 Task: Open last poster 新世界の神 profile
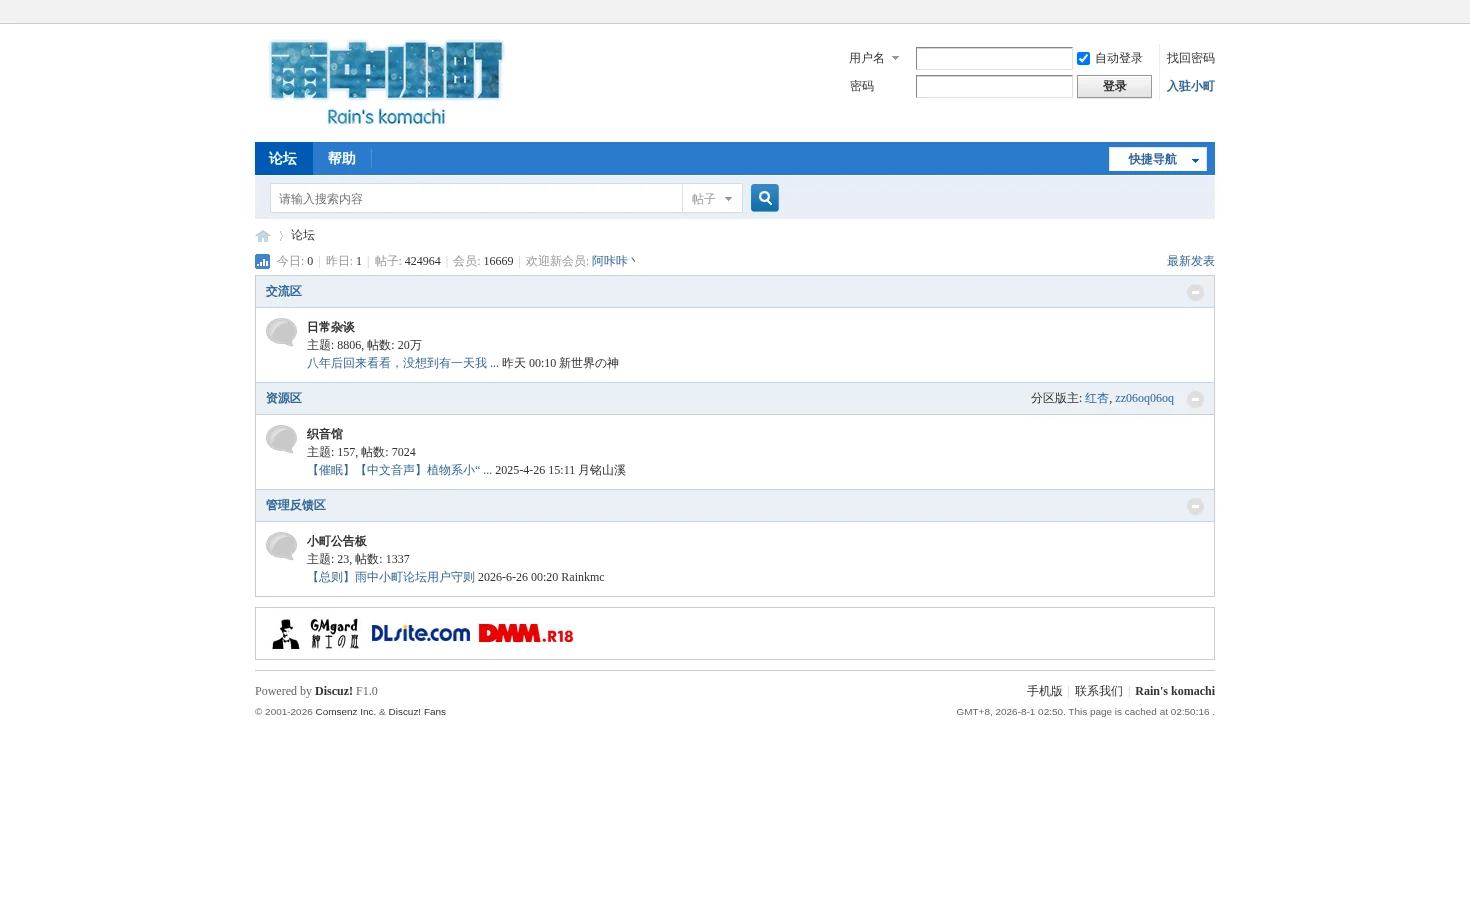click(588, 363)
